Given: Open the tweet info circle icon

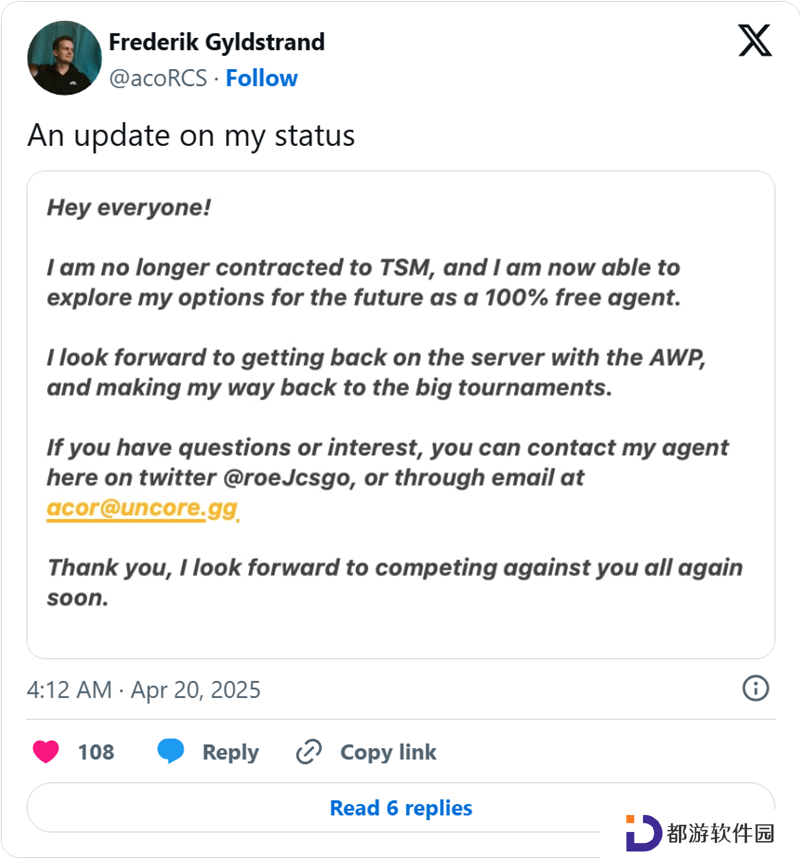Looking at the screenshot, I should pos(756,688).
